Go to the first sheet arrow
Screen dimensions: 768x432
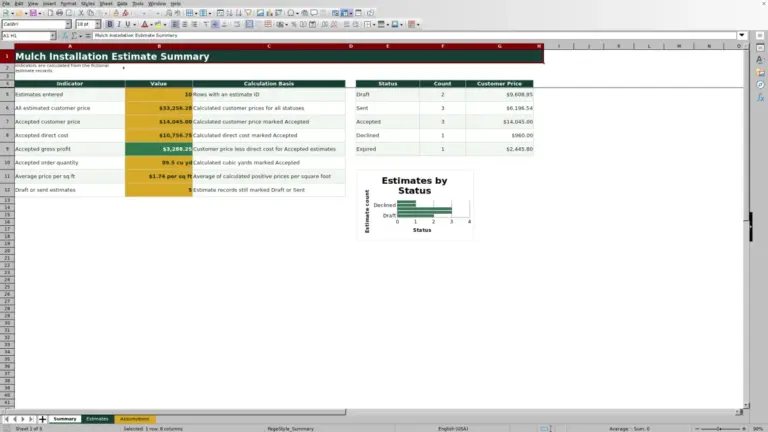[6, 419]
